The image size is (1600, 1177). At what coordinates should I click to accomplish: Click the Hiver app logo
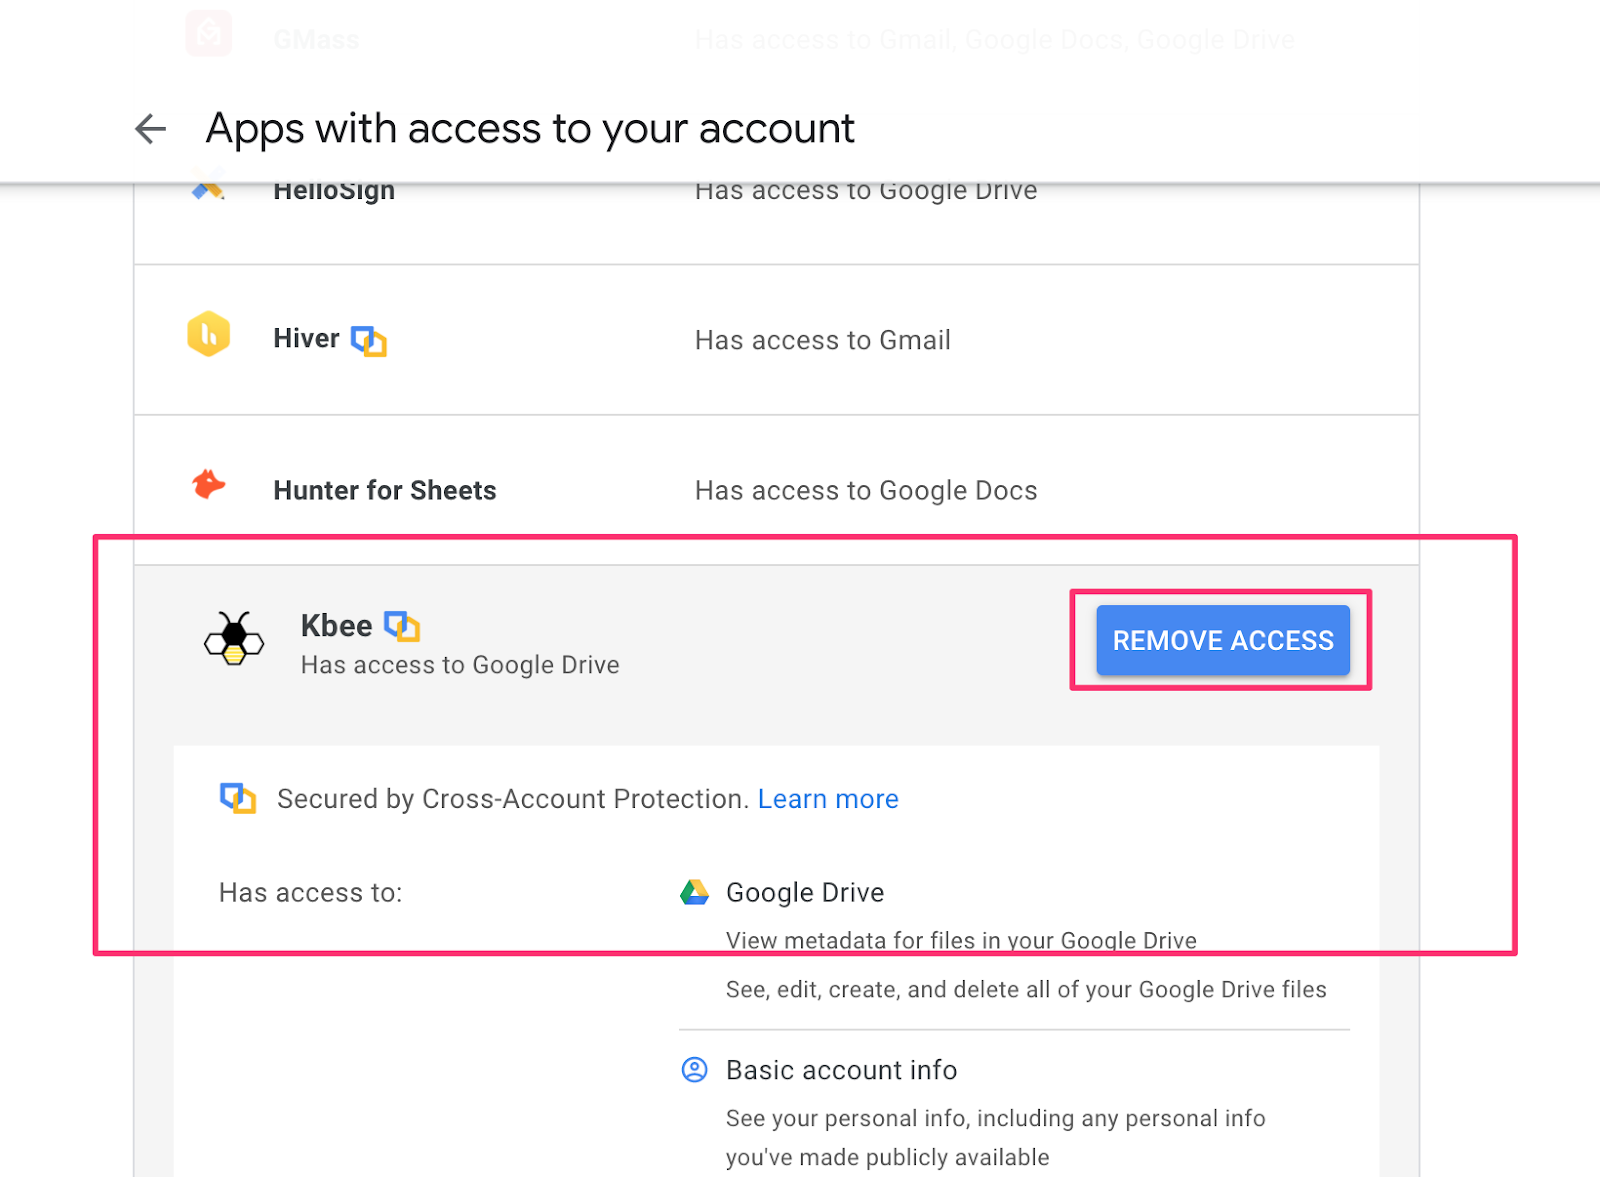click(209, 334)
